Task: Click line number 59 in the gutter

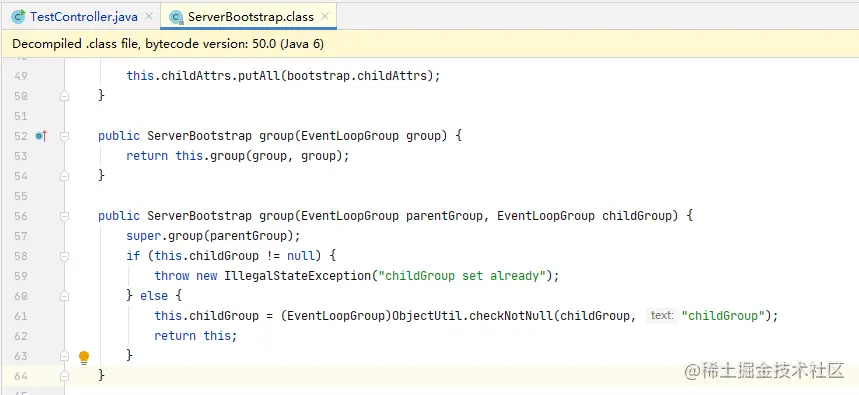Action: click(x=21, y=276)
